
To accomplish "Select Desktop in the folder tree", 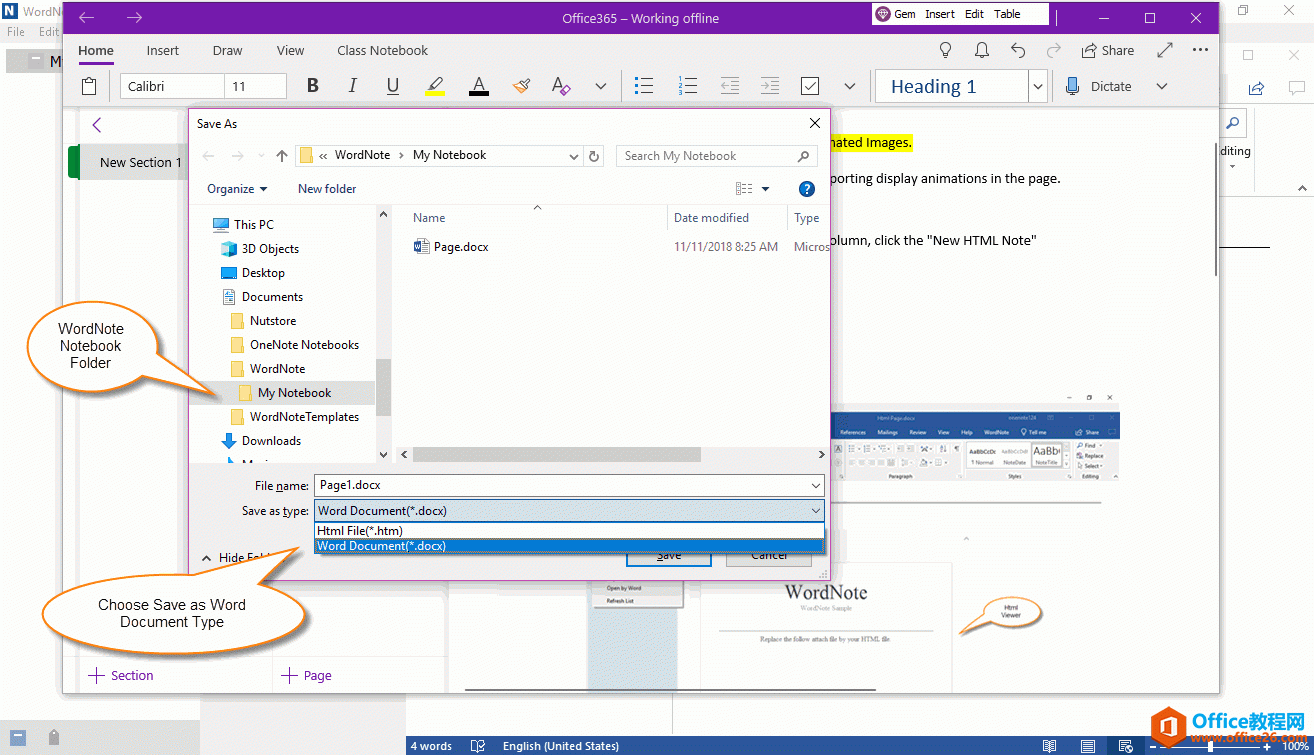I will tap(252, 272).
